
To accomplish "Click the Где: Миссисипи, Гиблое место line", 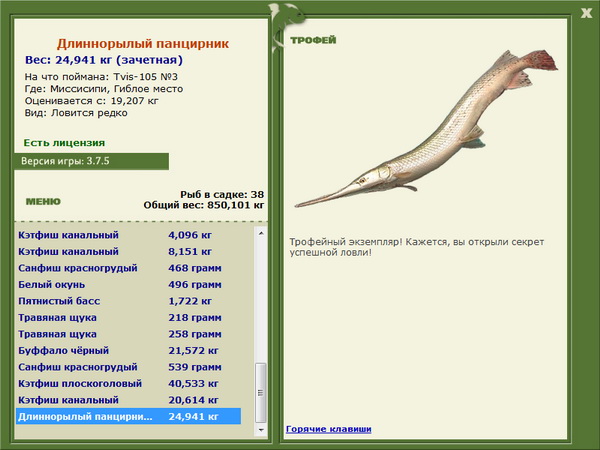I will [x=104, y=89].
